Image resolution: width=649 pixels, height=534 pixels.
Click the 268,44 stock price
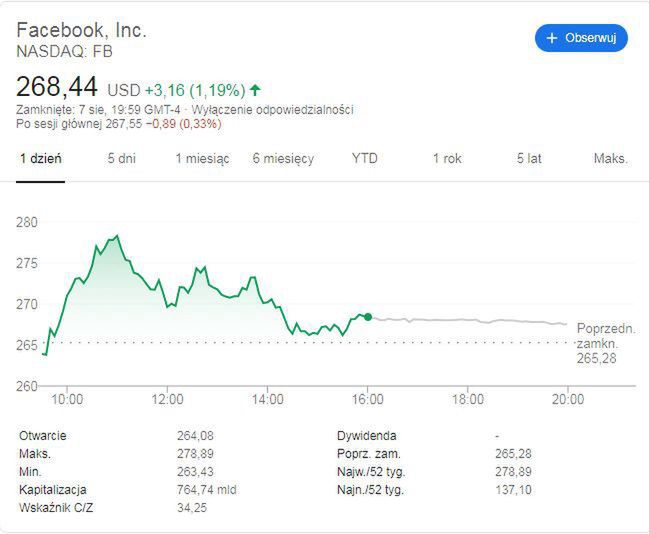(57, 86)
